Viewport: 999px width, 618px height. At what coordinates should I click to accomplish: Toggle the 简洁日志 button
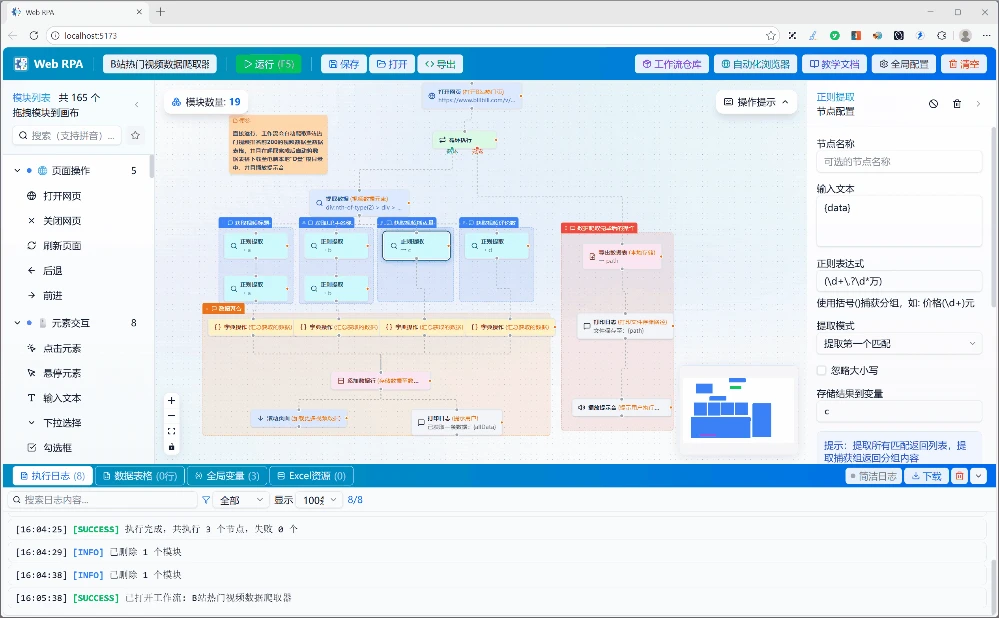tap(873, 476)
